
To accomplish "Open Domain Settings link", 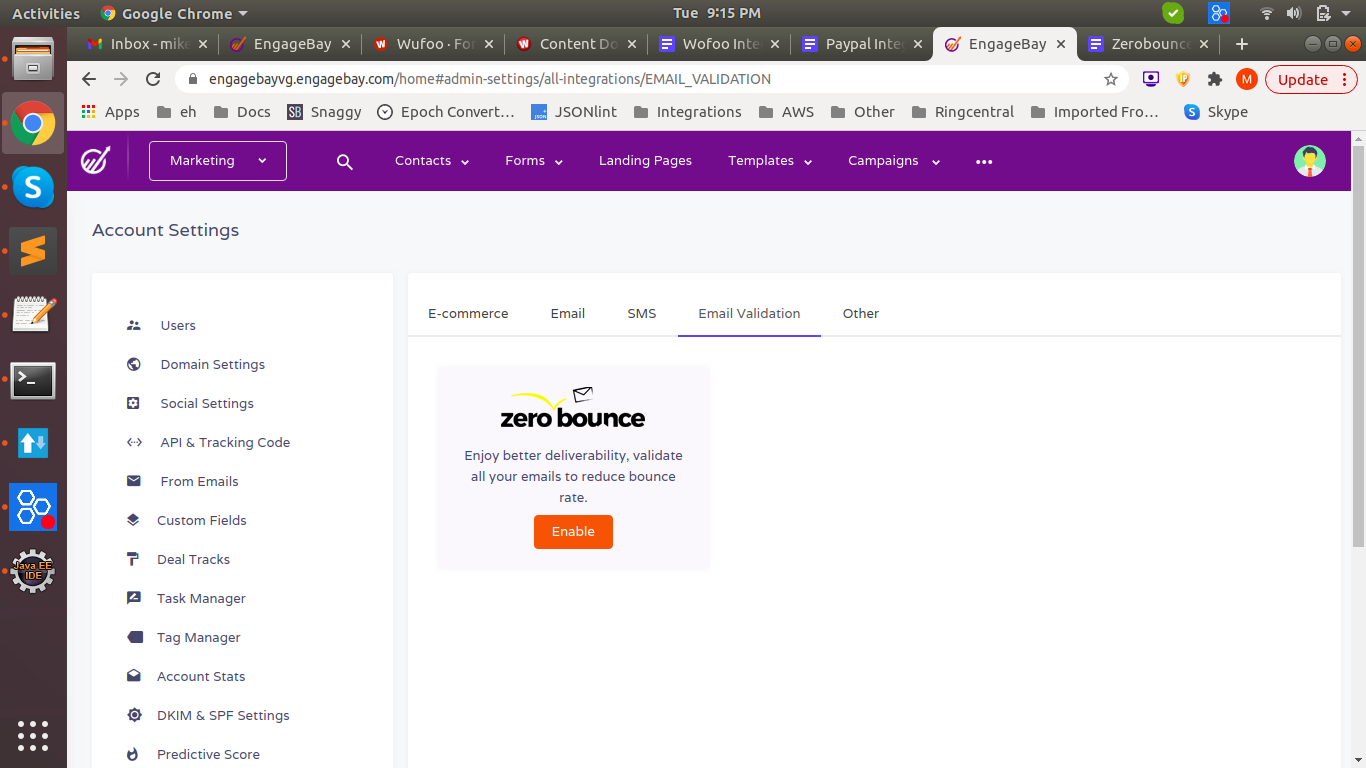I will pos(213,364).
